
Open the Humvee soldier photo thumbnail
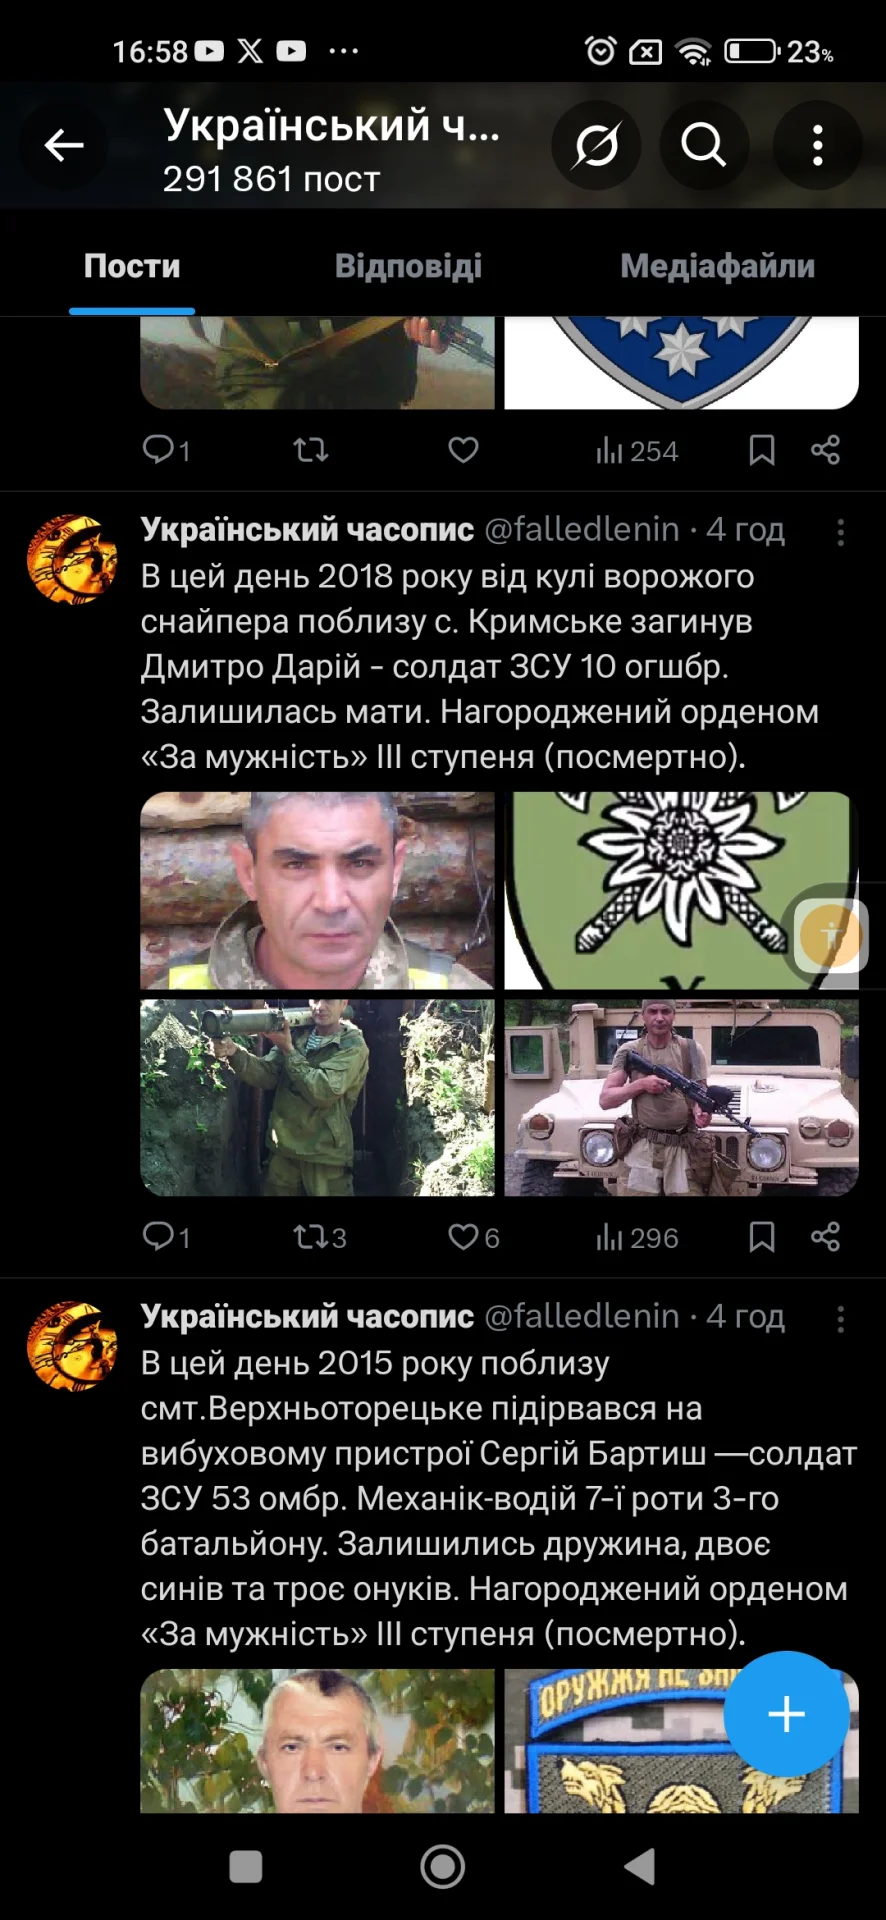681,1097
